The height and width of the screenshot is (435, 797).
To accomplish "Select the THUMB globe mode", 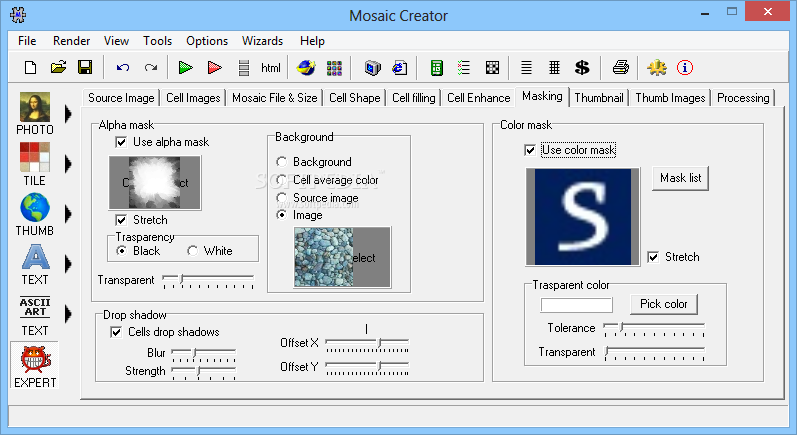I will coord(35,214).
